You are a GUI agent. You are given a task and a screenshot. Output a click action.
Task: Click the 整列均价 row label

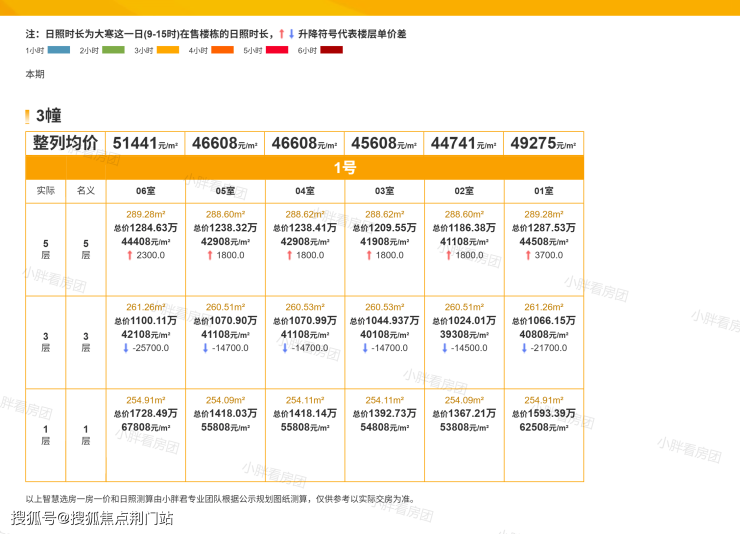pos(65,143)
